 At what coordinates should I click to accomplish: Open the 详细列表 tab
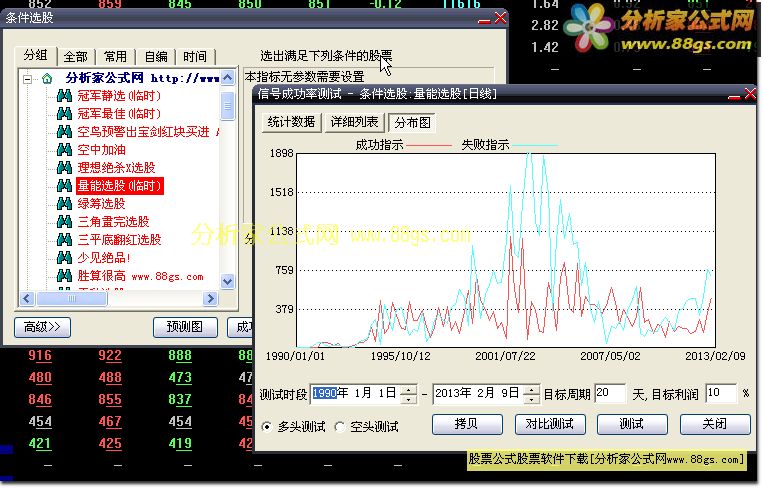(x=354, y=122)
